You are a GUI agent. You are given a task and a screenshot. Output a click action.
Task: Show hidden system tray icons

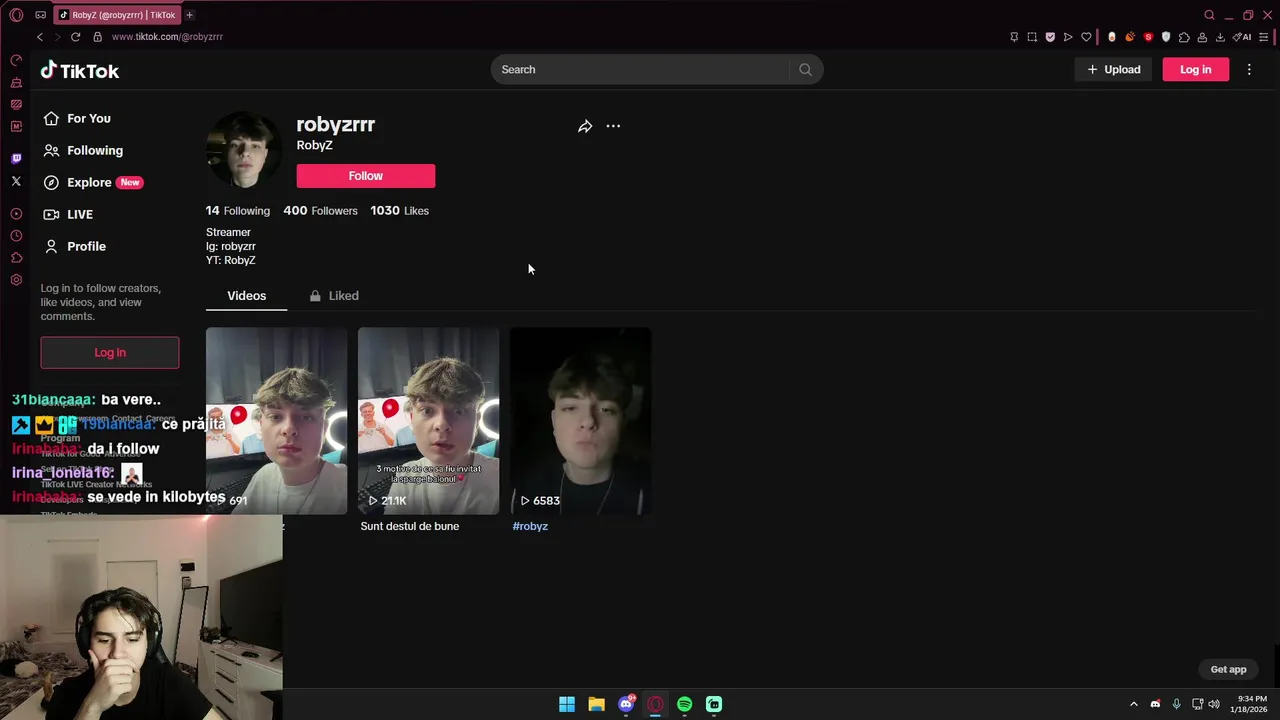point(1133,704)
